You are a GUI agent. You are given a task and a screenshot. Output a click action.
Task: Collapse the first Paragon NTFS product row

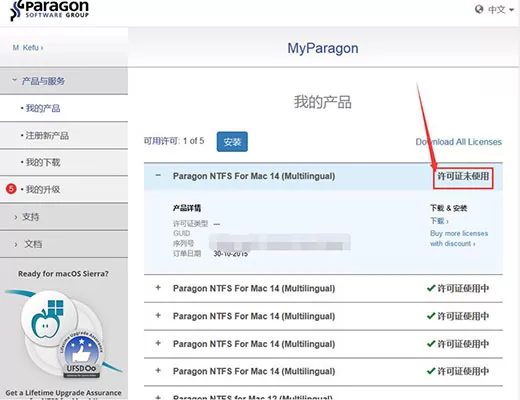158,175
